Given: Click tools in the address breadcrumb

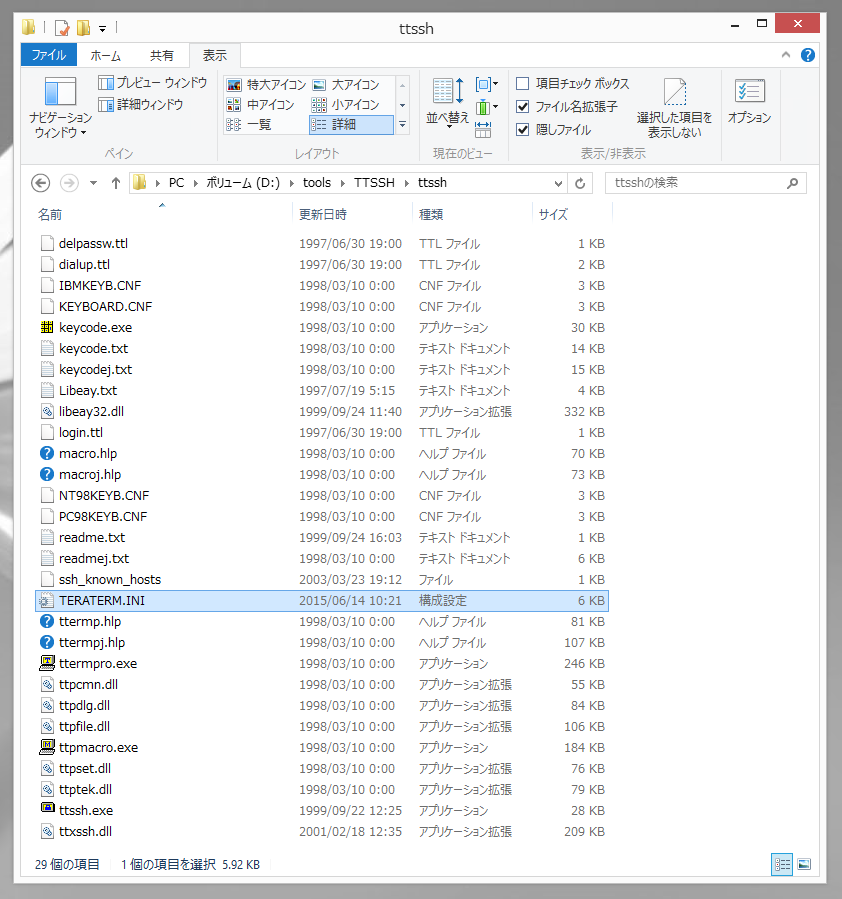Looking at the screenshot, I should (317, 183).
